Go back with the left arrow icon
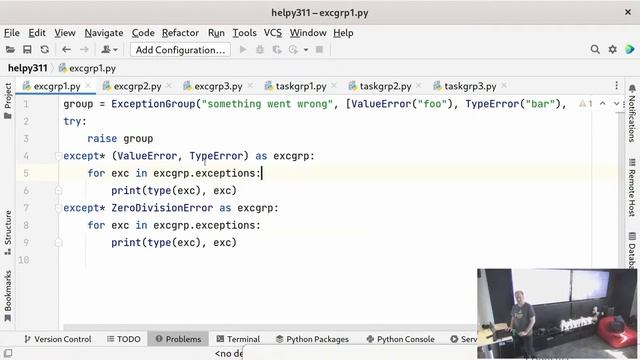 (x=66, y=50)
